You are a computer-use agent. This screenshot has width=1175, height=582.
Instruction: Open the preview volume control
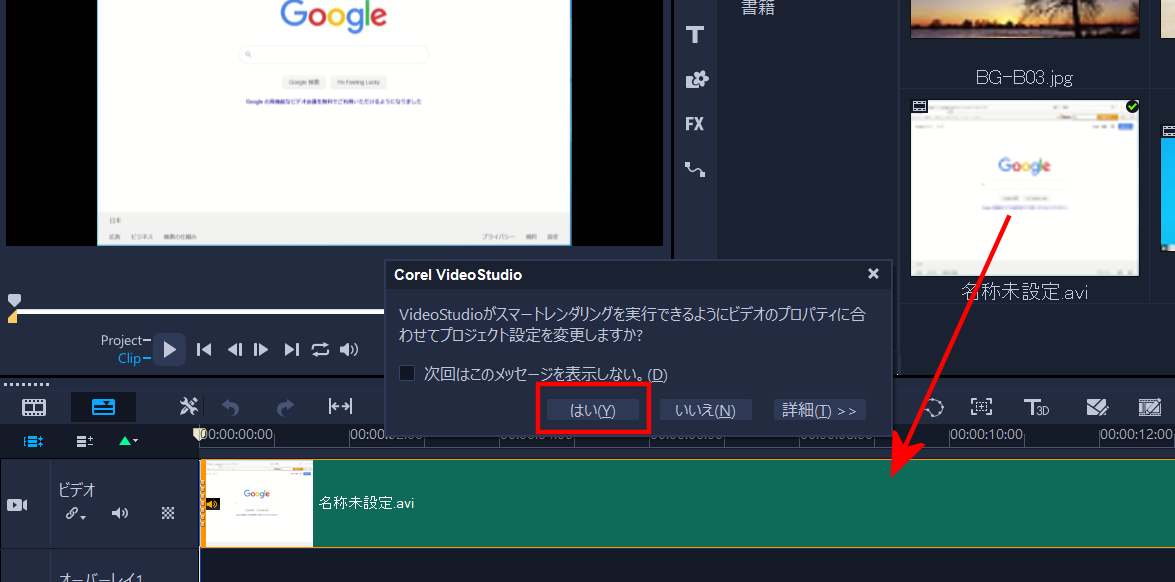348,349
